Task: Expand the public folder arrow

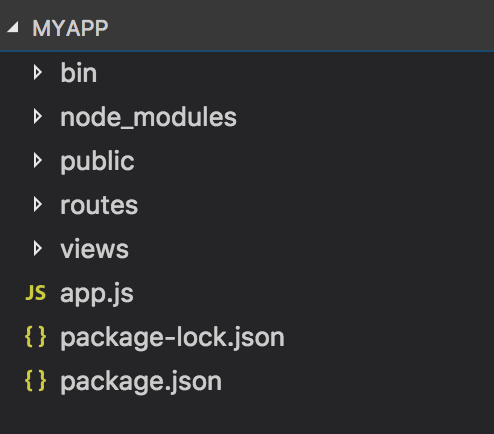Action: [38, 161]
